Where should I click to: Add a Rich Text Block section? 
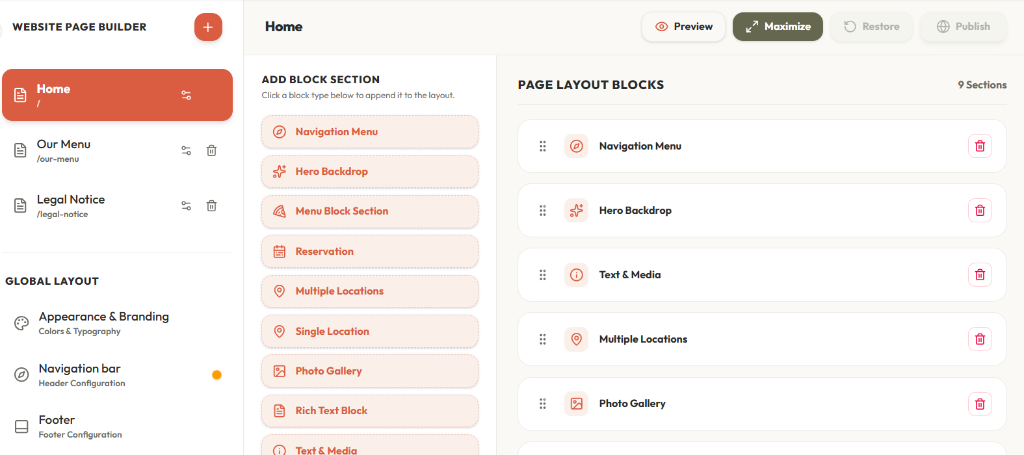[370, 411]
